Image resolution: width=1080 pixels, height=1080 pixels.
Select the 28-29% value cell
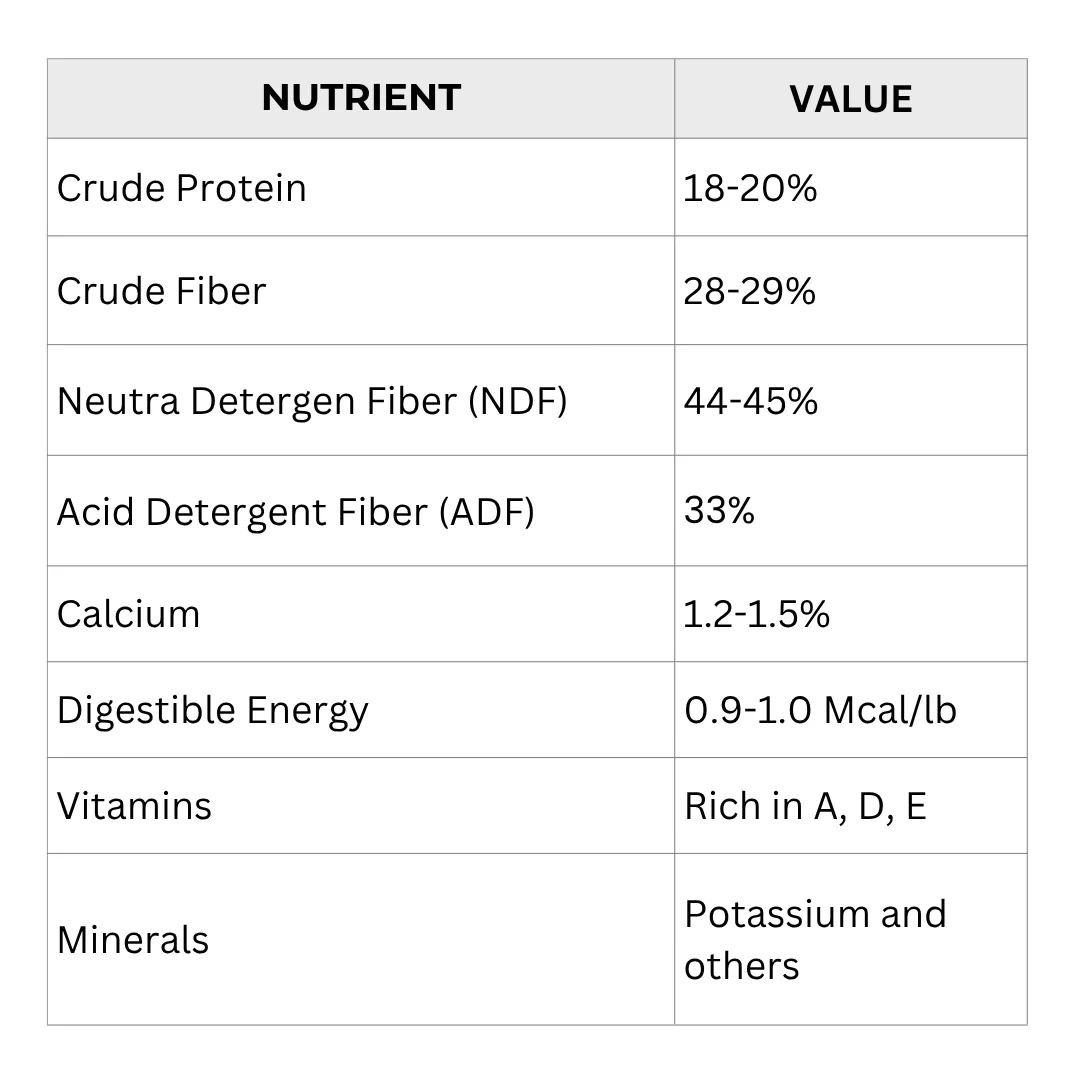tap(851, 291)
